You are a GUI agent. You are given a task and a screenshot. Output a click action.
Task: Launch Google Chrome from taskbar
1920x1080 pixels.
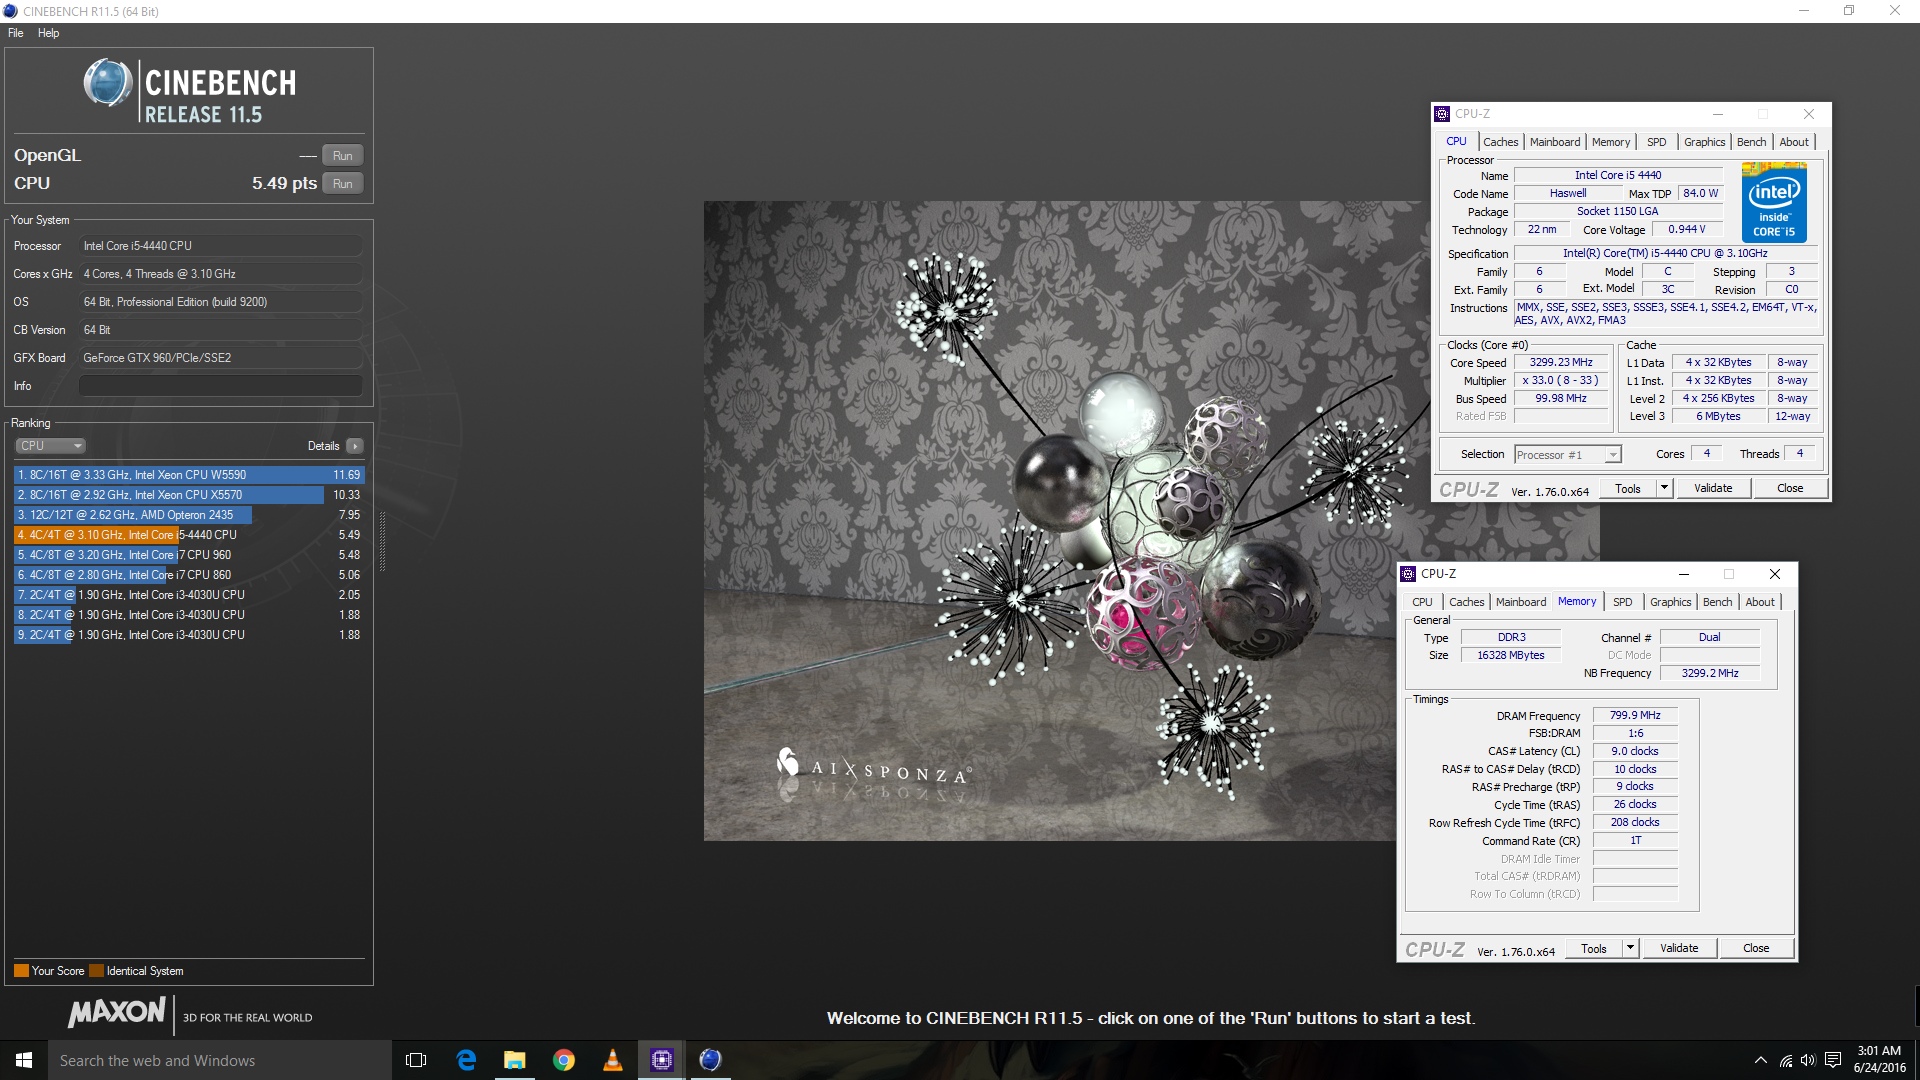(x=564, y=1060)
